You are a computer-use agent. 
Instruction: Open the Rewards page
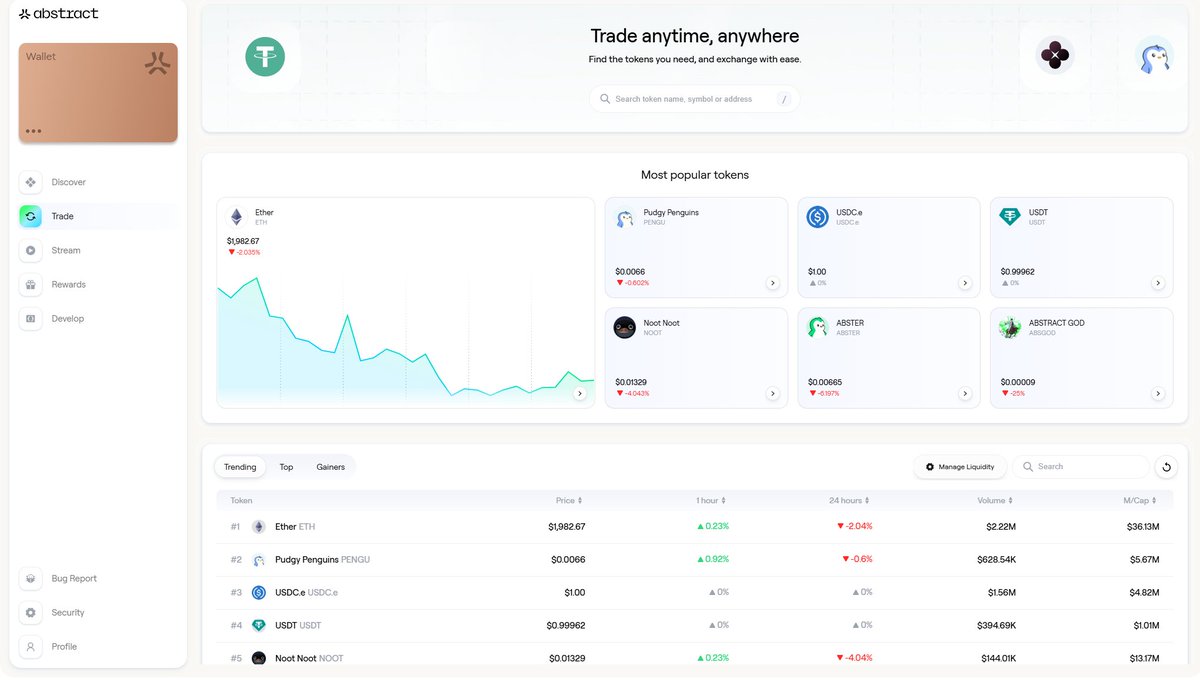point(98,284)
